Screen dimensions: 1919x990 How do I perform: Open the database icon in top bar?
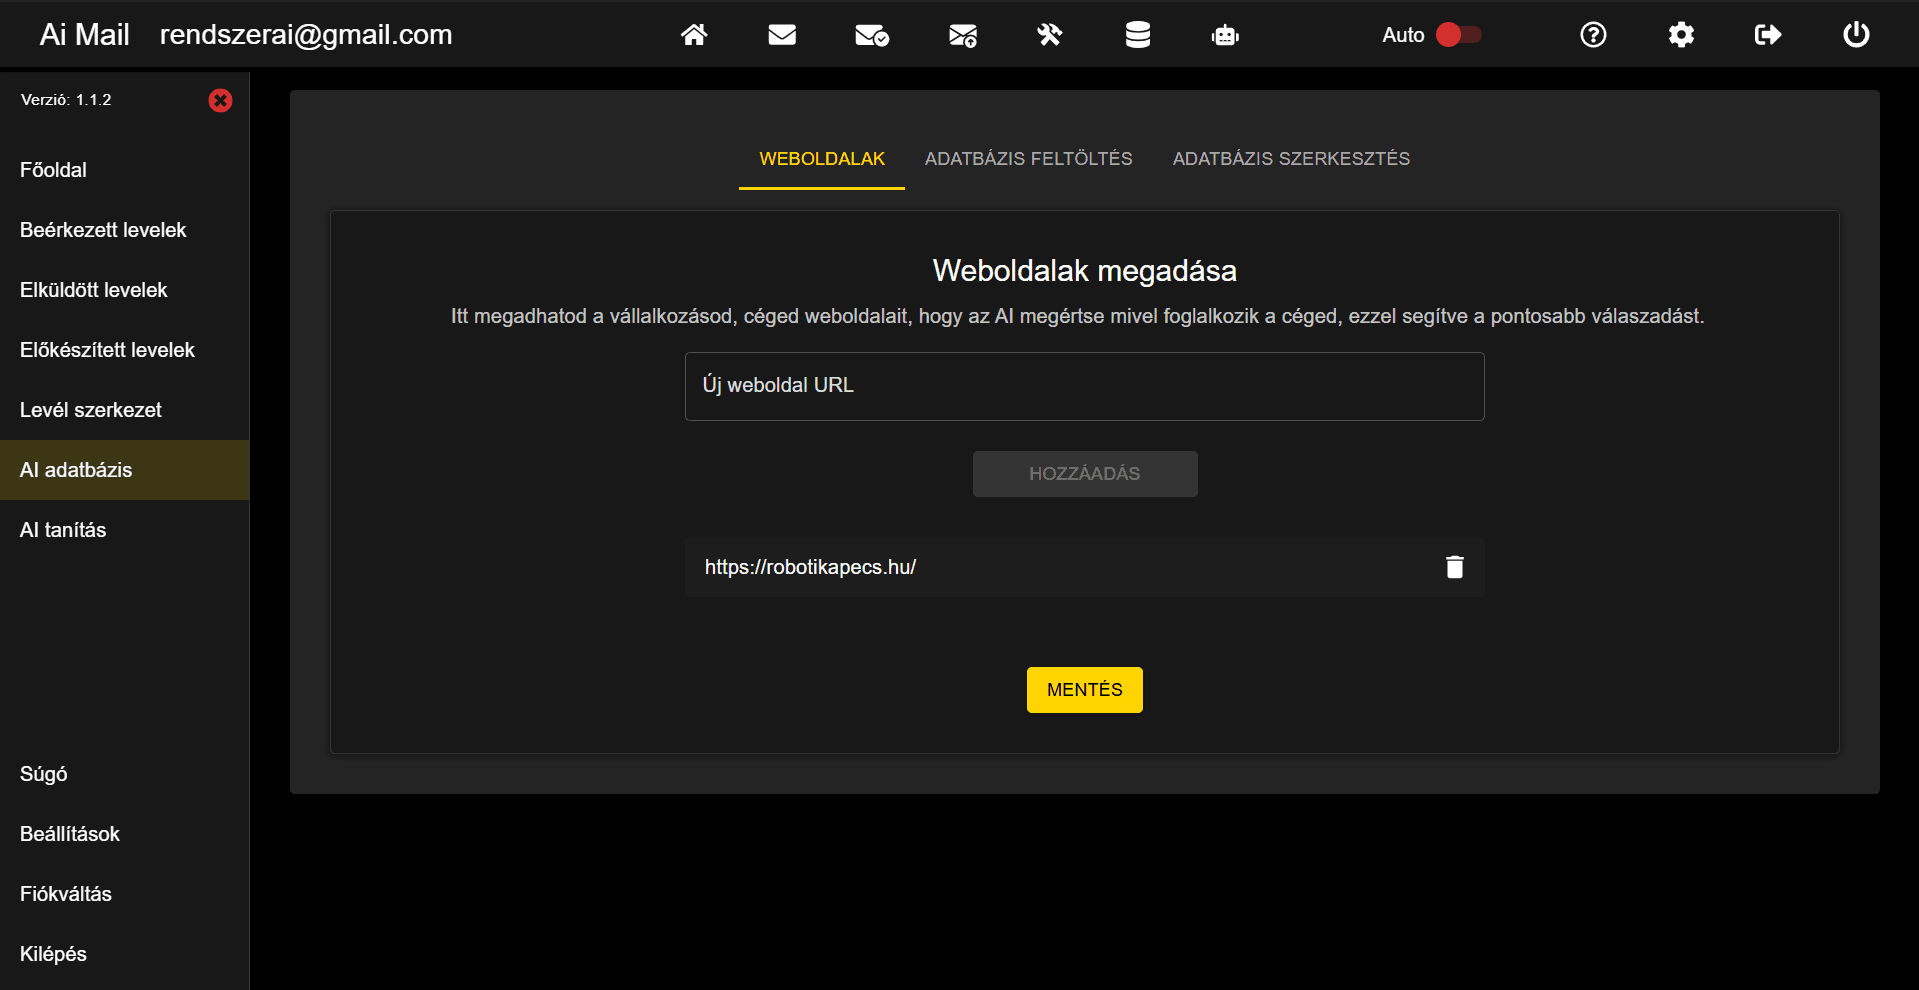pyautogui.click(x=1137, y=34)
